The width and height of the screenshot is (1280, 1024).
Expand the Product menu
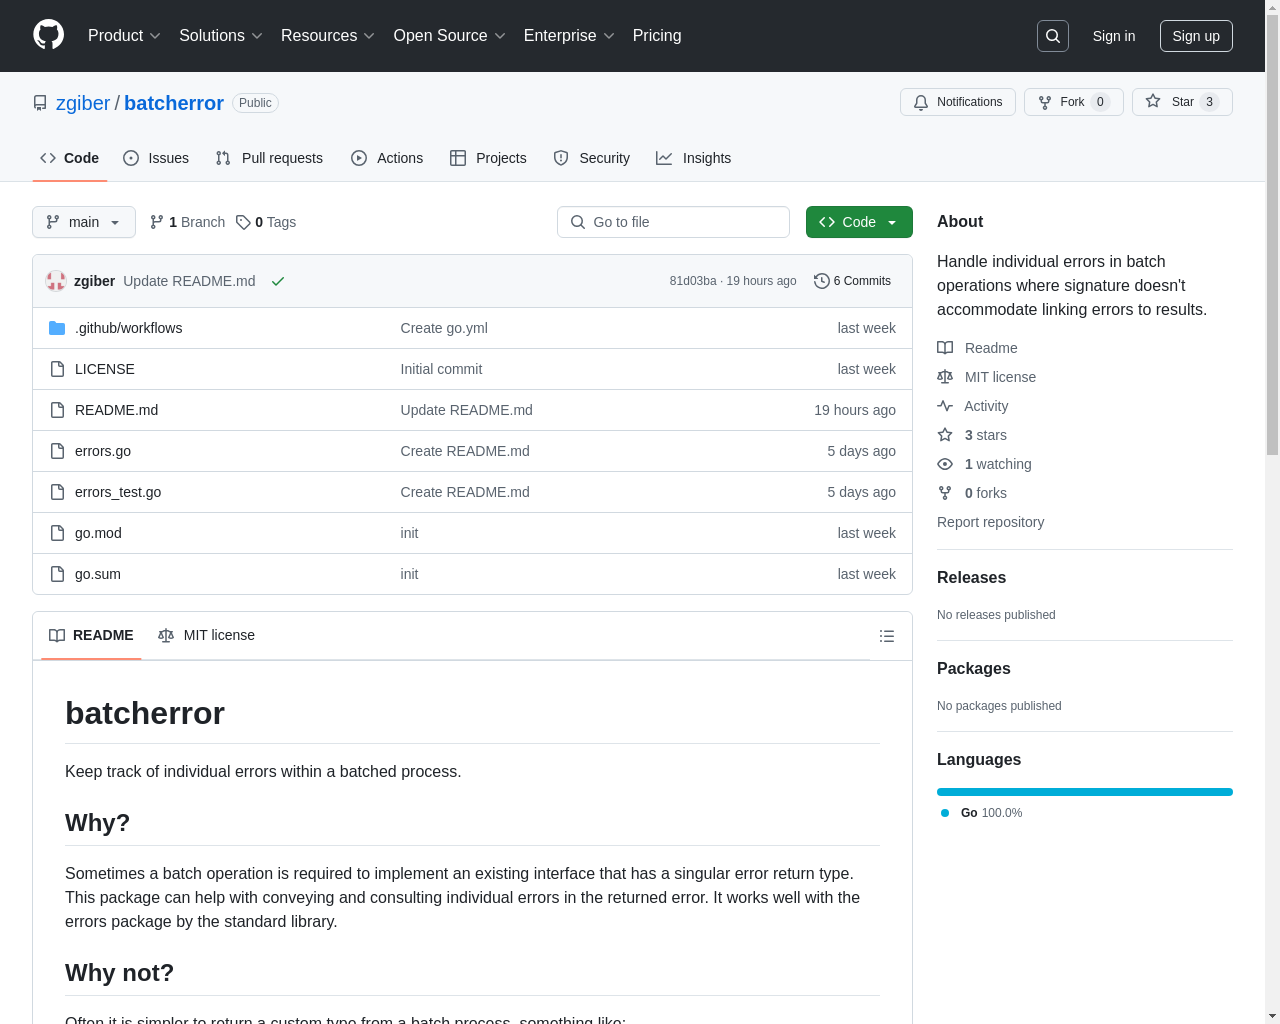click(124, 36)
